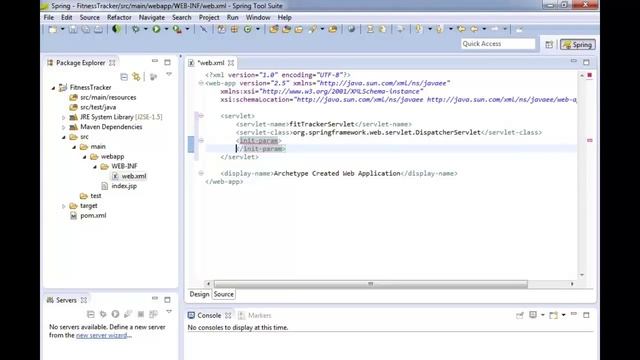Click the Open Console icon

point(553,315)
